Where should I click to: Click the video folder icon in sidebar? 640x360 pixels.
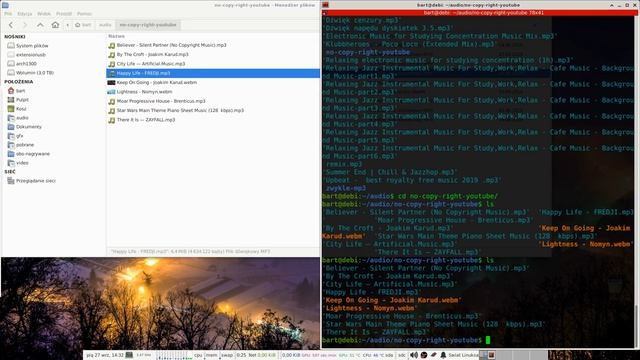11,162
